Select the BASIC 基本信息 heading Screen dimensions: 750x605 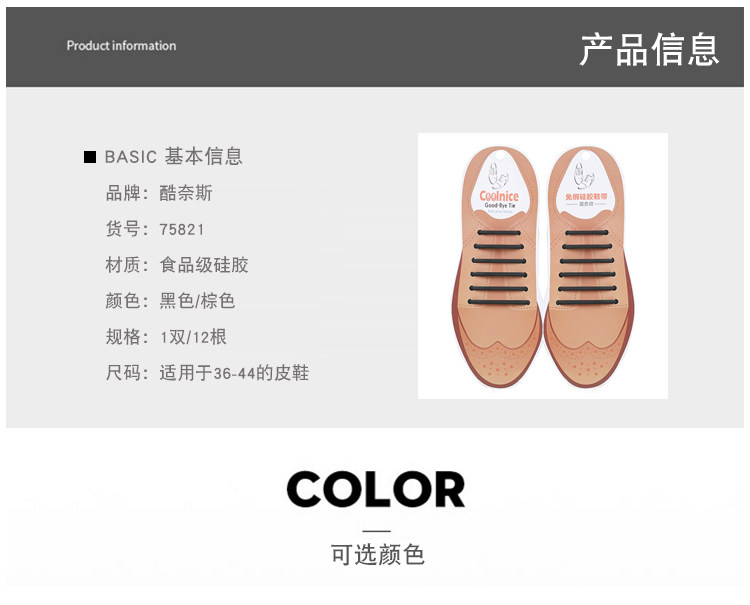(x=174, y=156)
